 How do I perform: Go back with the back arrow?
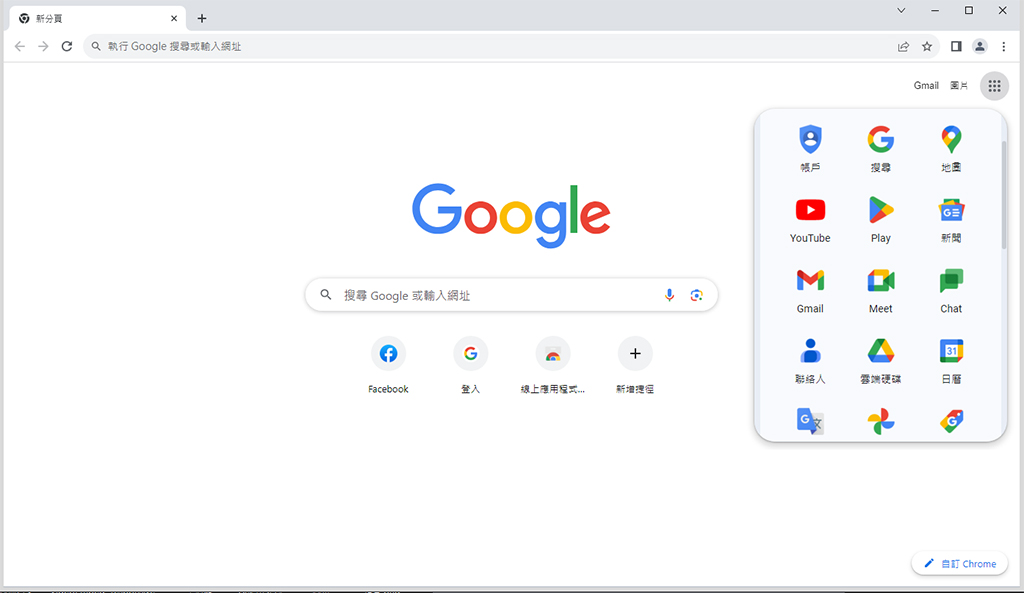click(x=20, y=46)
